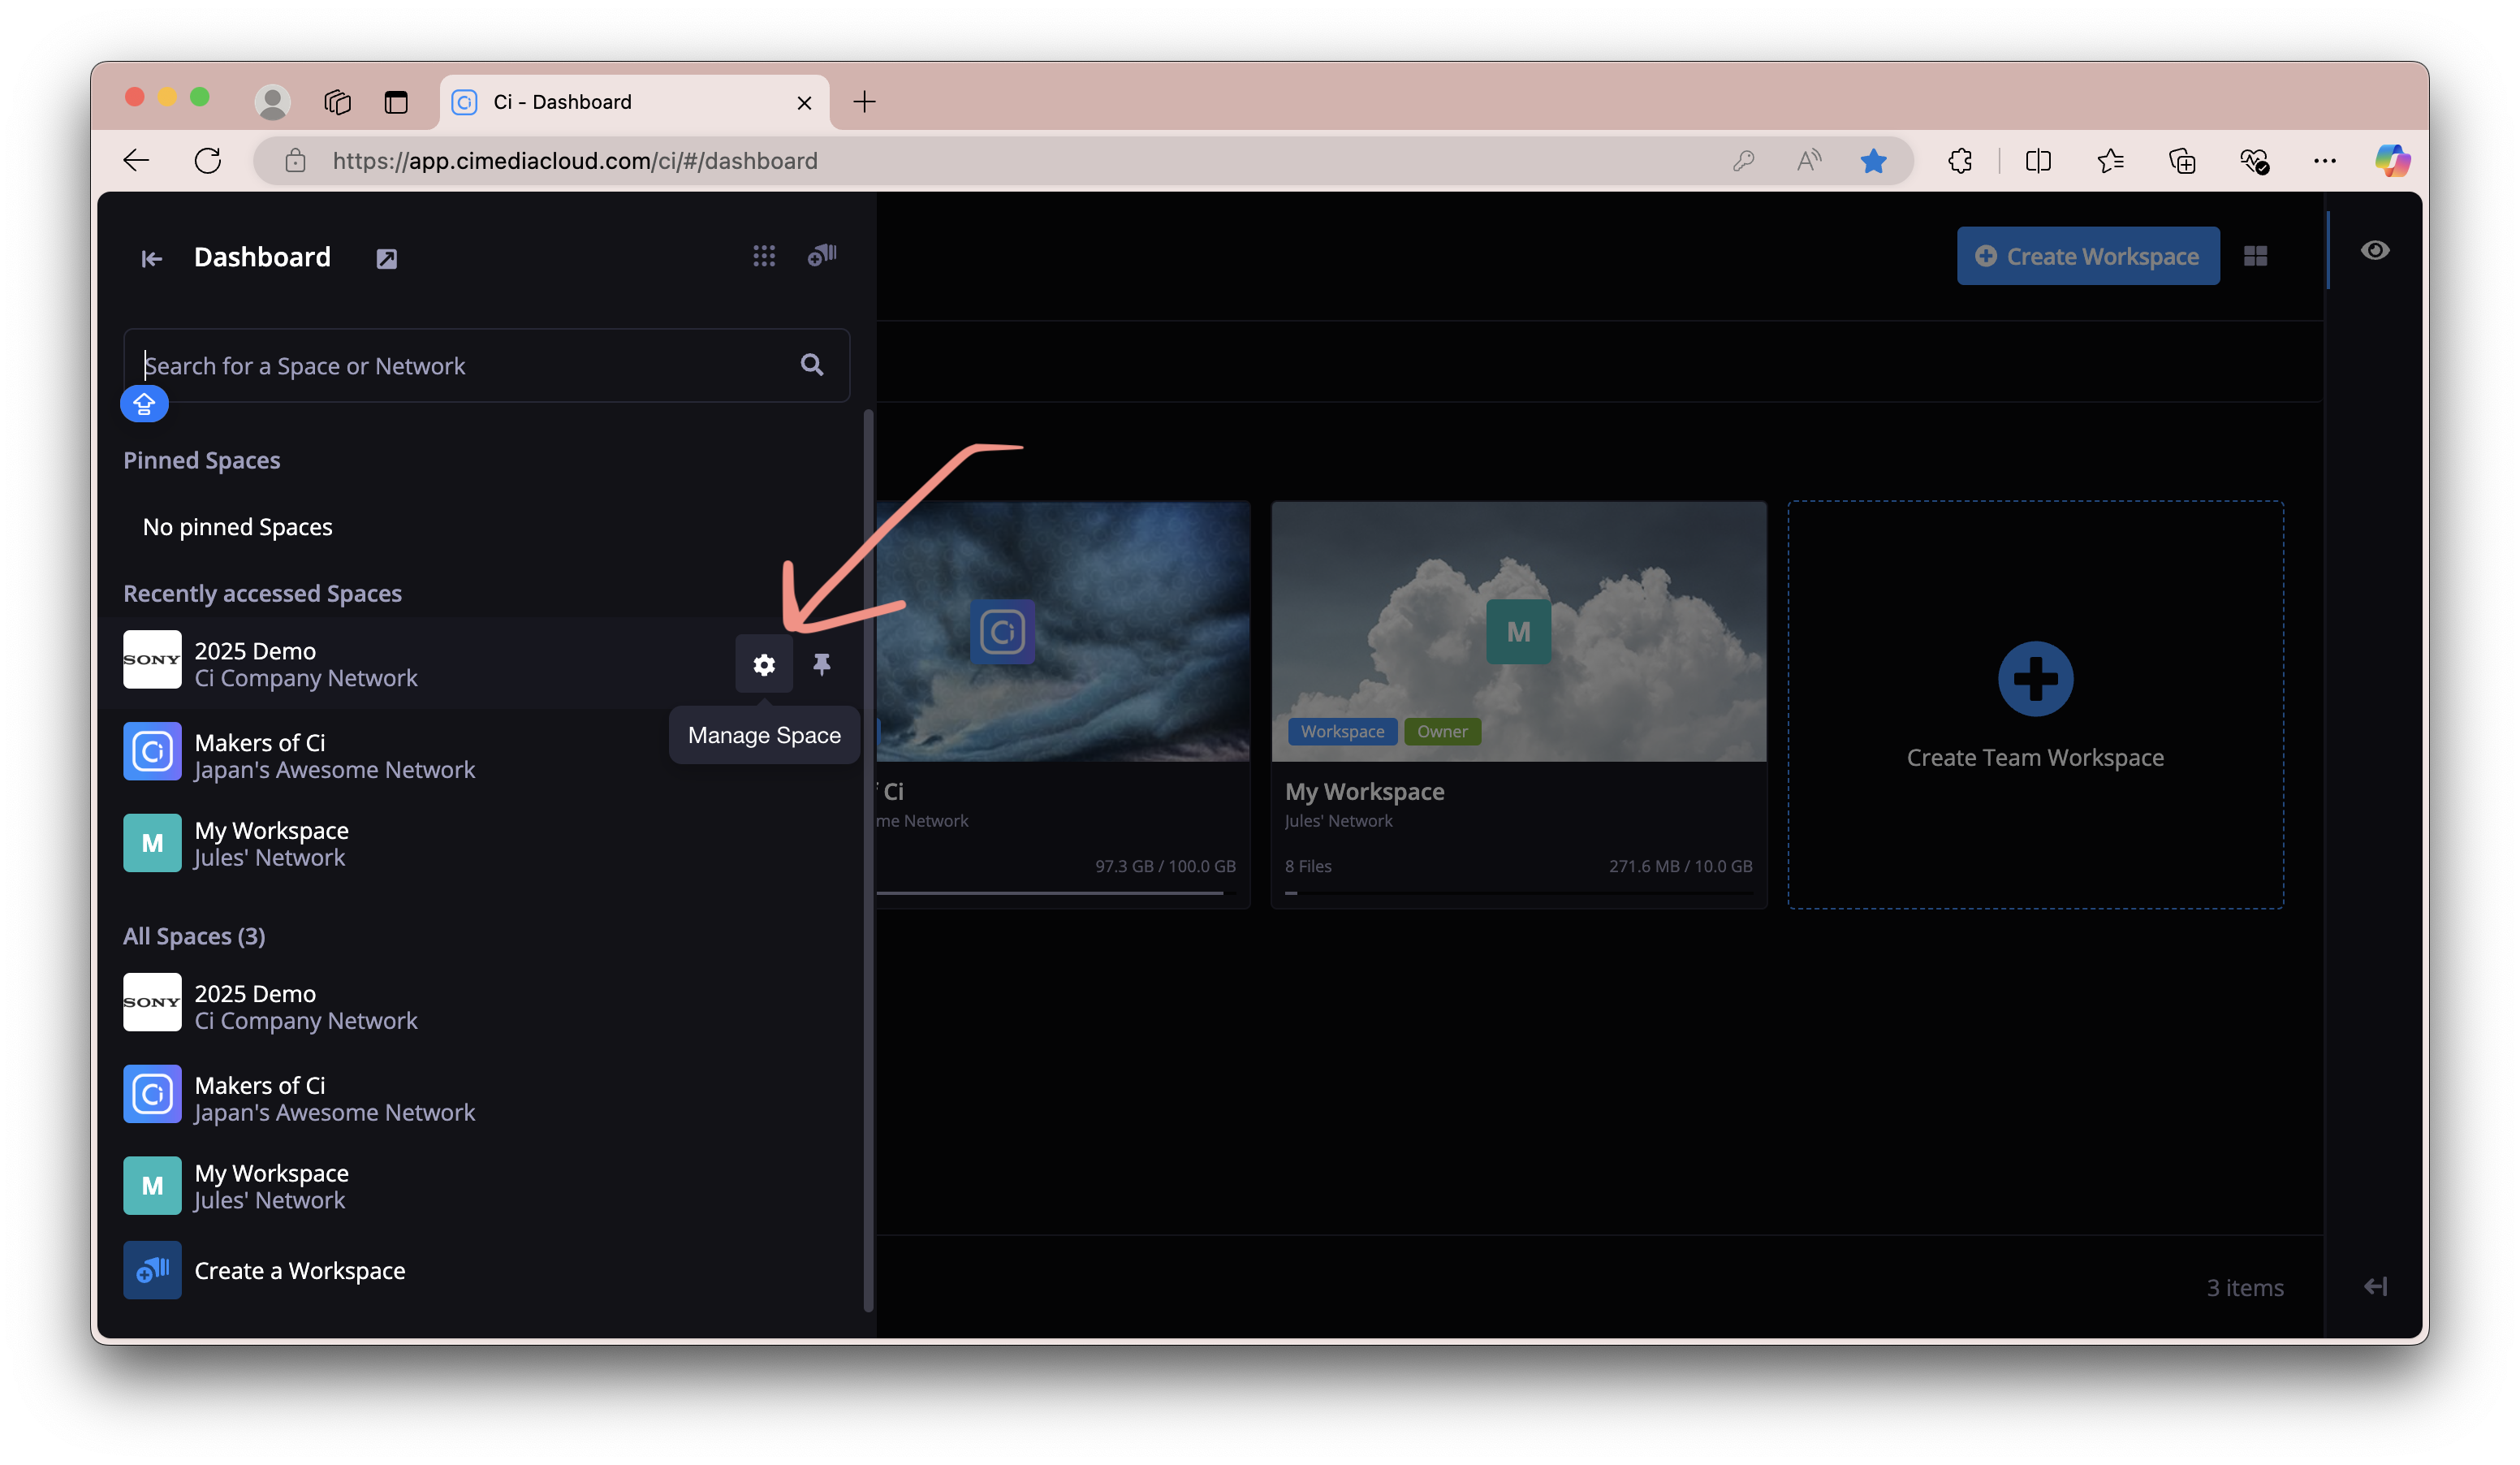Image resolution: width=2520 pixels, height=1465 pixels.
Task: Click the blue upload badge icon
Action: [x=144, y=404]
